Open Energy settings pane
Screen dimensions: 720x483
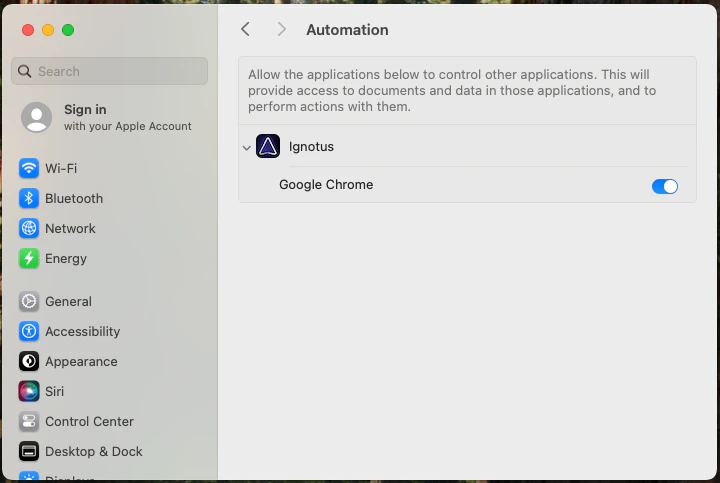pyautogui.click(x=109, y=258)
